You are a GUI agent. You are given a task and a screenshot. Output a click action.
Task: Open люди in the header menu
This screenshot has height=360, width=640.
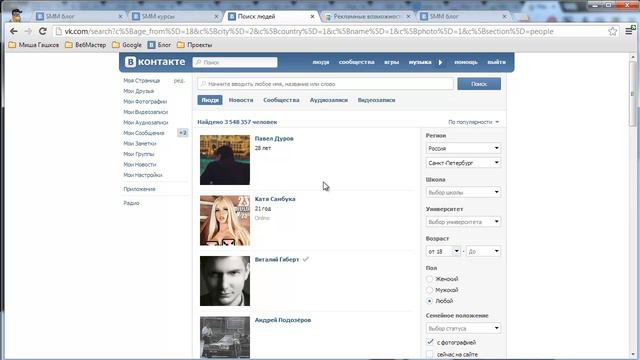[321, 62]
